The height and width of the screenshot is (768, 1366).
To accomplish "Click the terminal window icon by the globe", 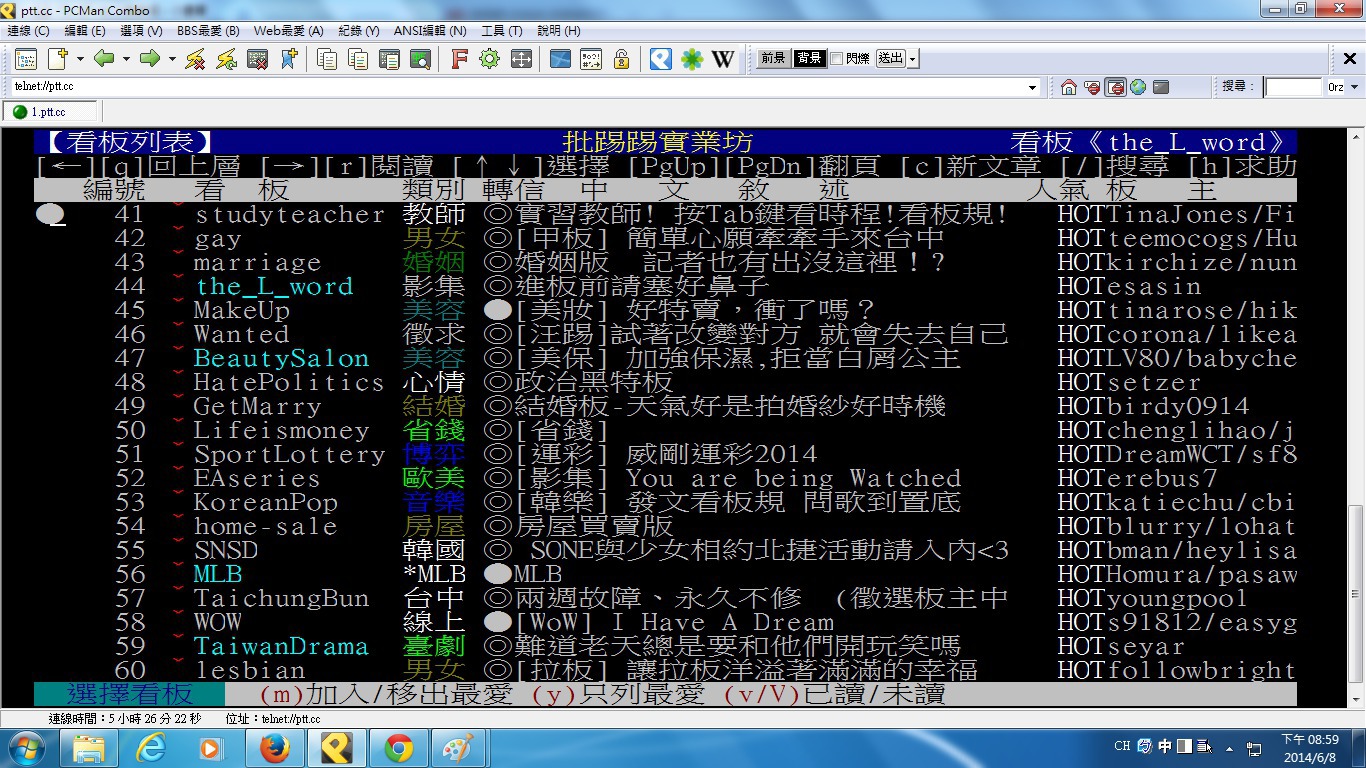I will [x=1161, y=88].
